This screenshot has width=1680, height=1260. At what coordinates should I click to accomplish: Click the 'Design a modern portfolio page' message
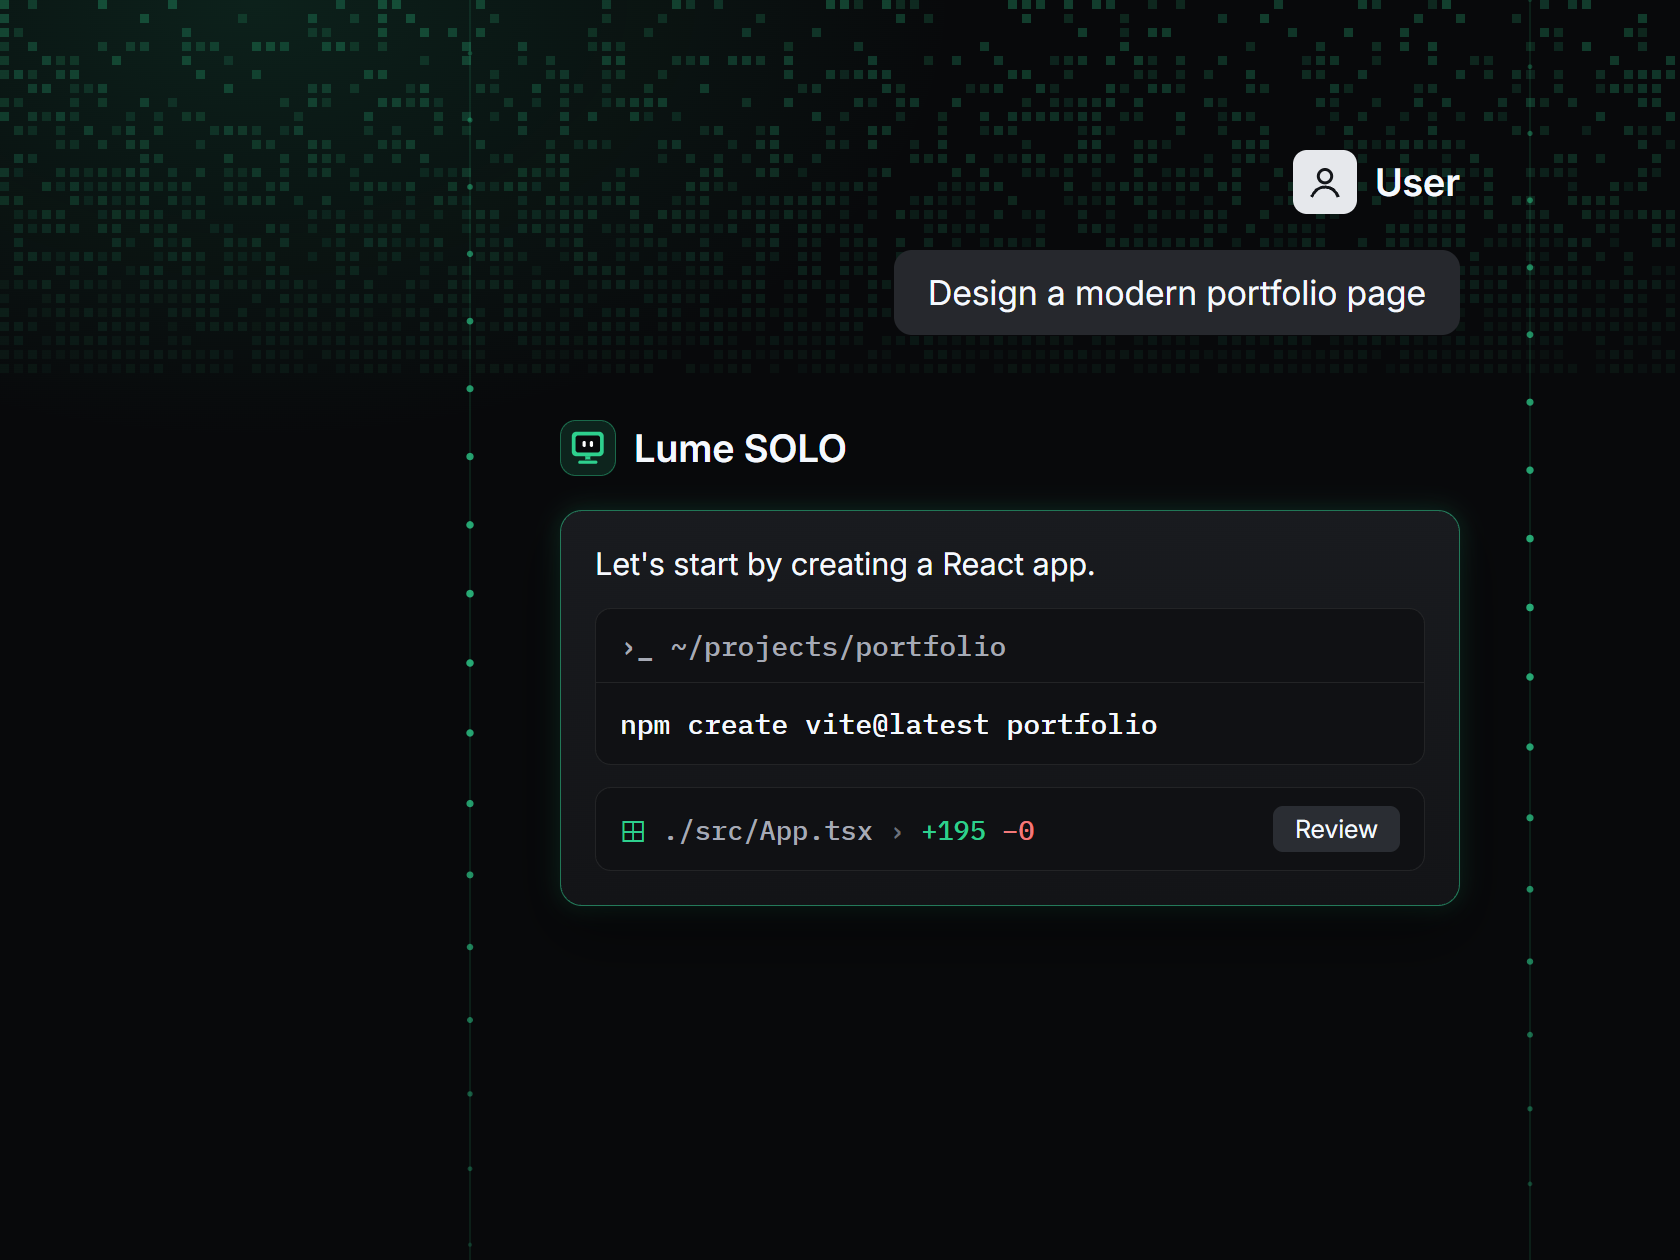click(x=1177, y=293)
